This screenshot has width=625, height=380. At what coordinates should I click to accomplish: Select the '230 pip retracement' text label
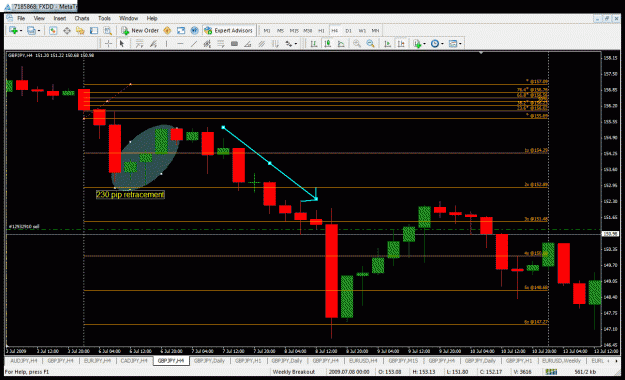130,195
